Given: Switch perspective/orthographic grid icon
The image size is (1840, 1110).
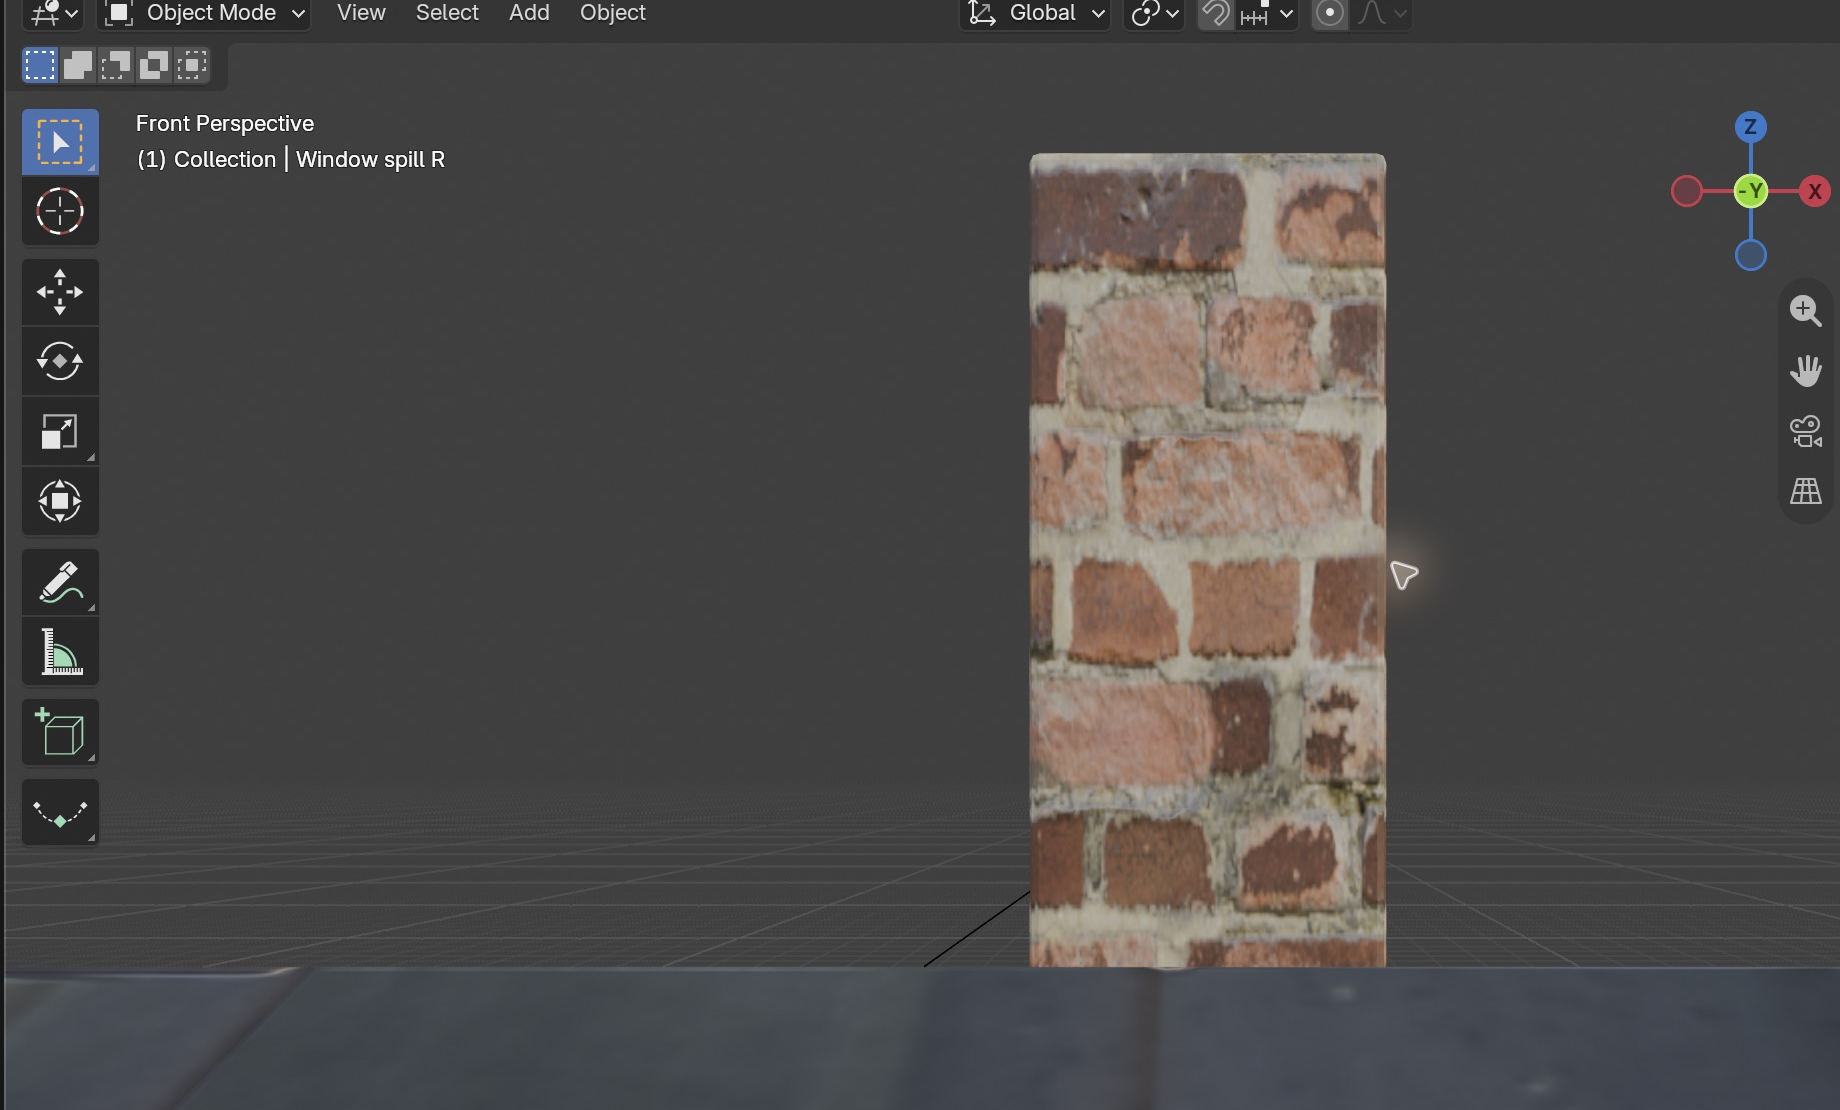Looking at the screenshot, I should (x=1805, y=491).
